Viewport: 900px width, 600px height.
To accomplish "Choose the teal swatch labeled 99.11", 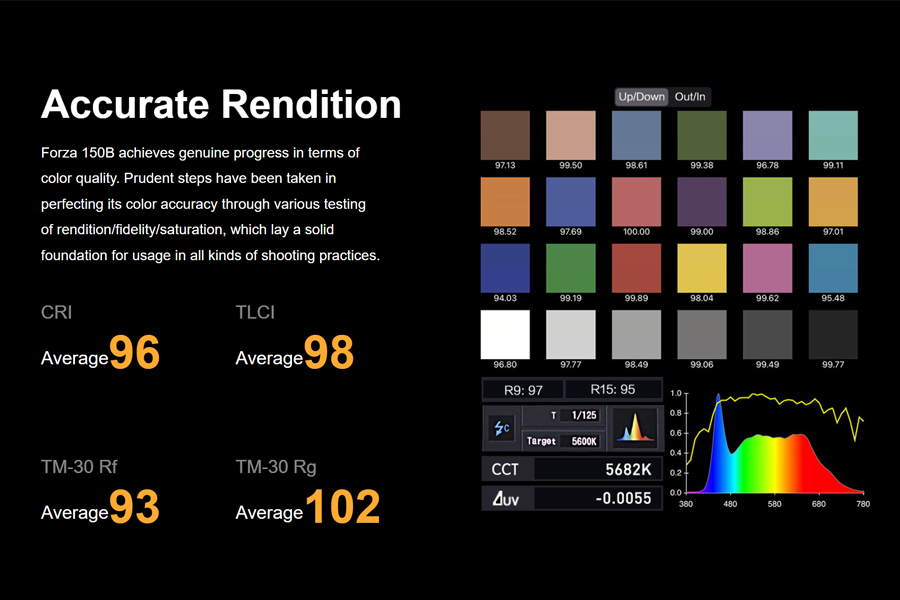I will click(833, 135).
